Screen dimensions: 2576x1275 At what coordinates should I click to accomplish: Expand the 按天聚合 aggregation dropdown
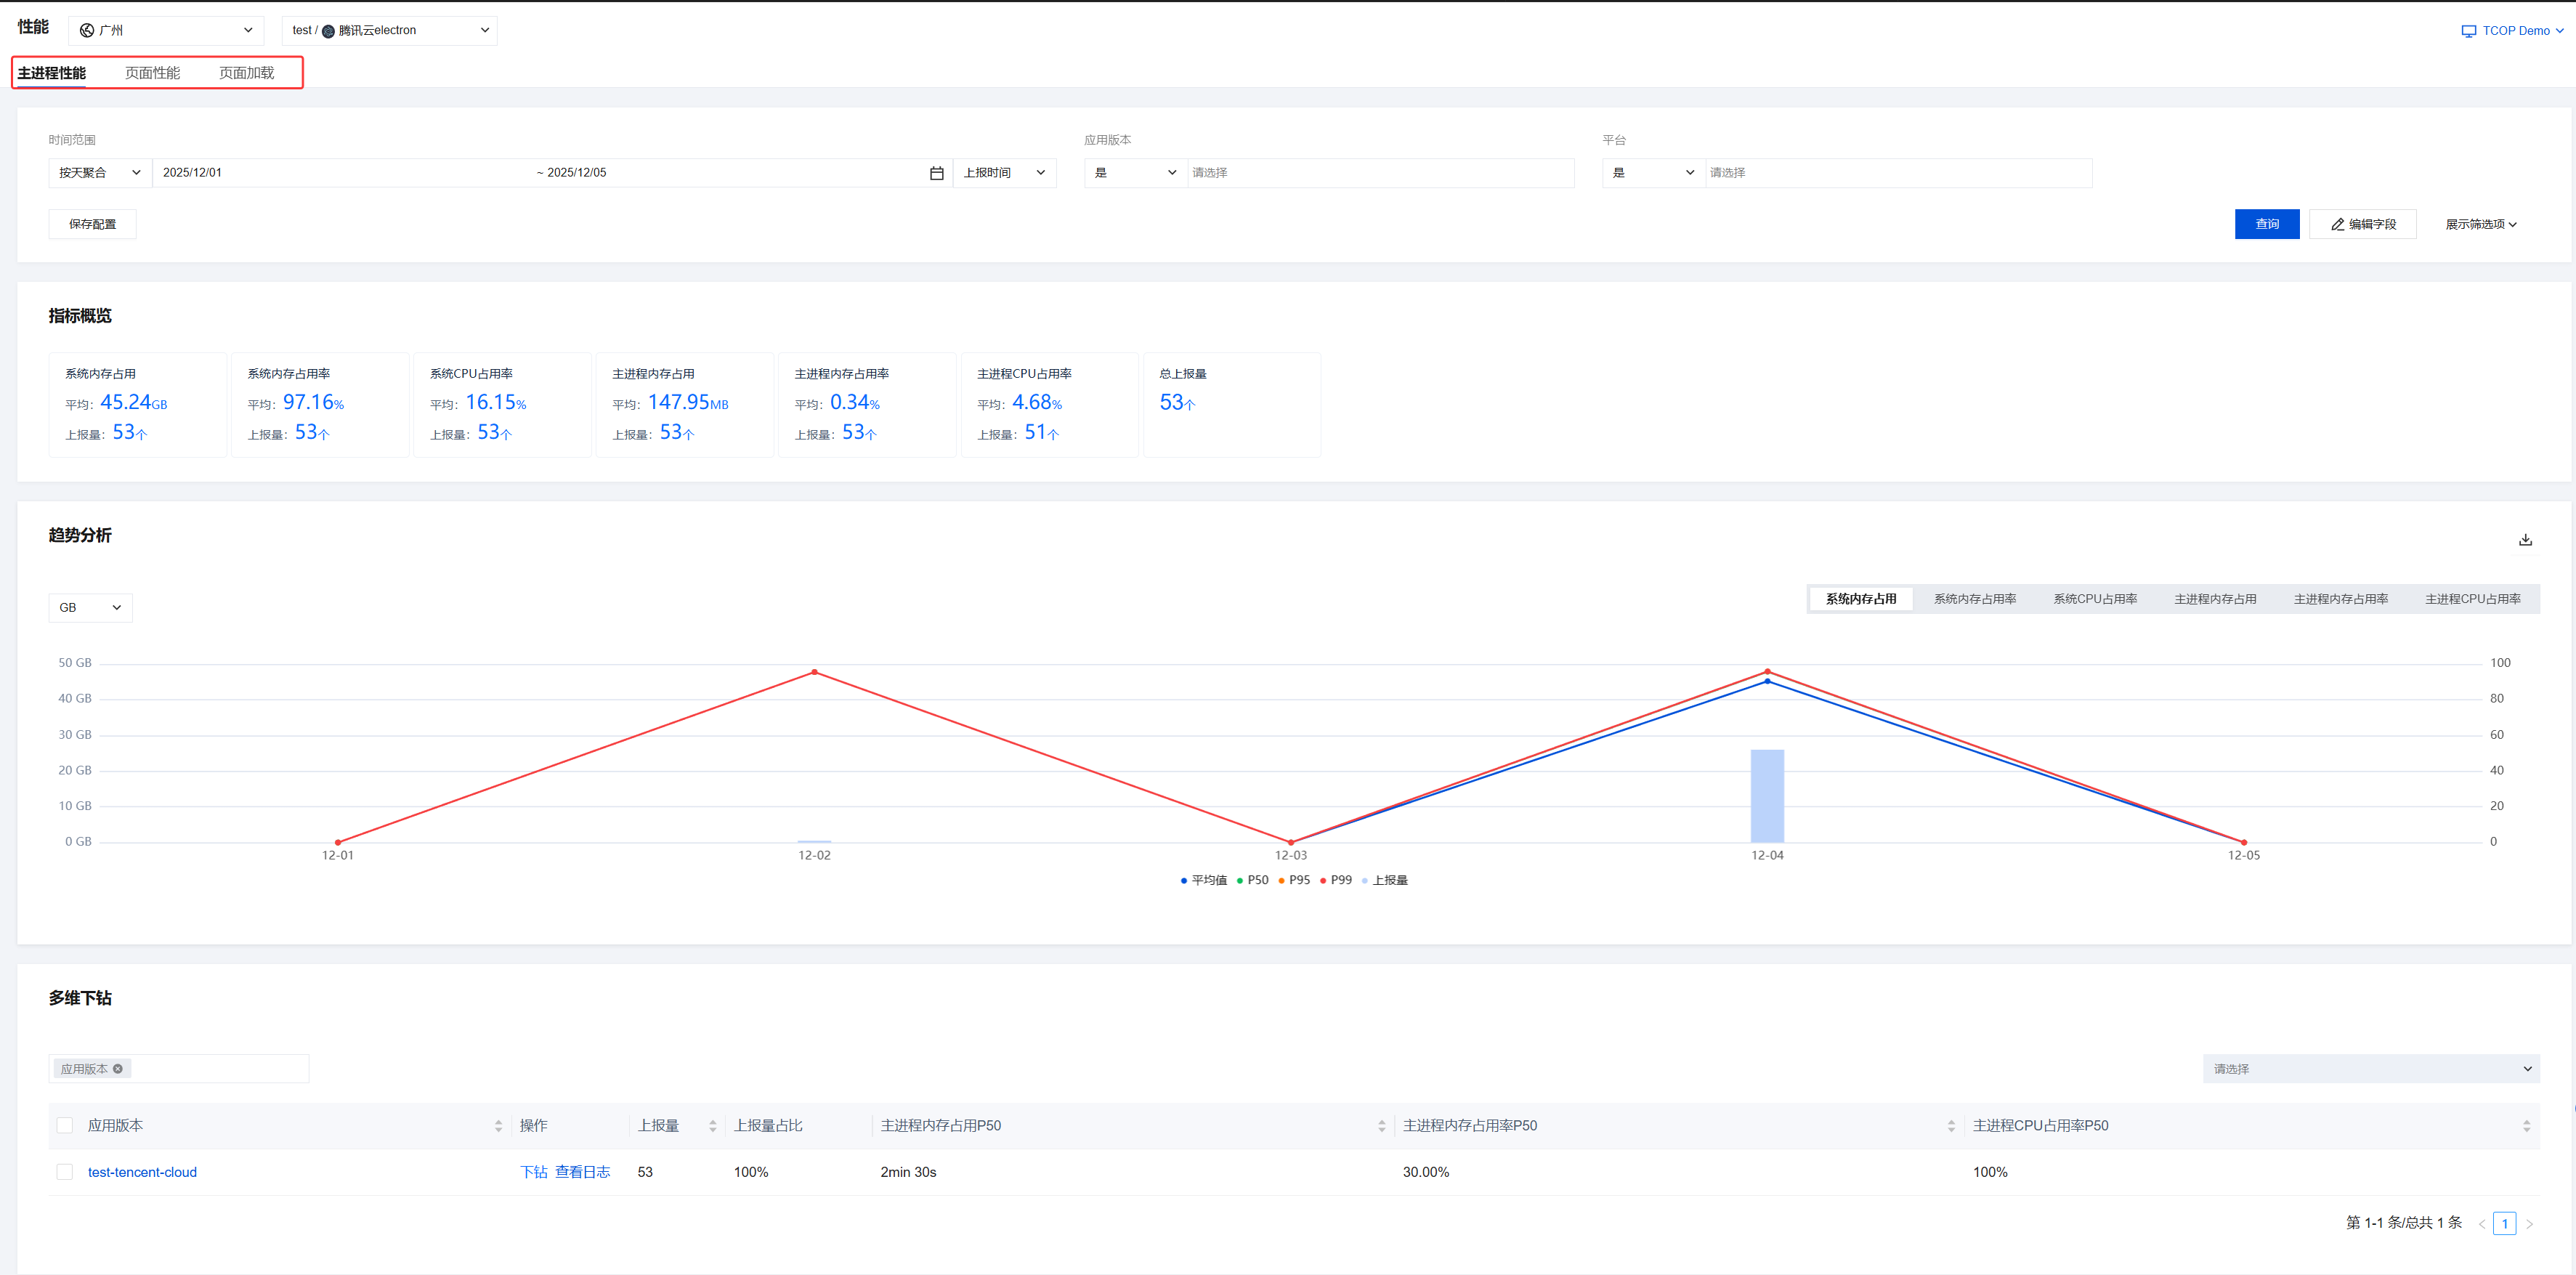point(100,173)
